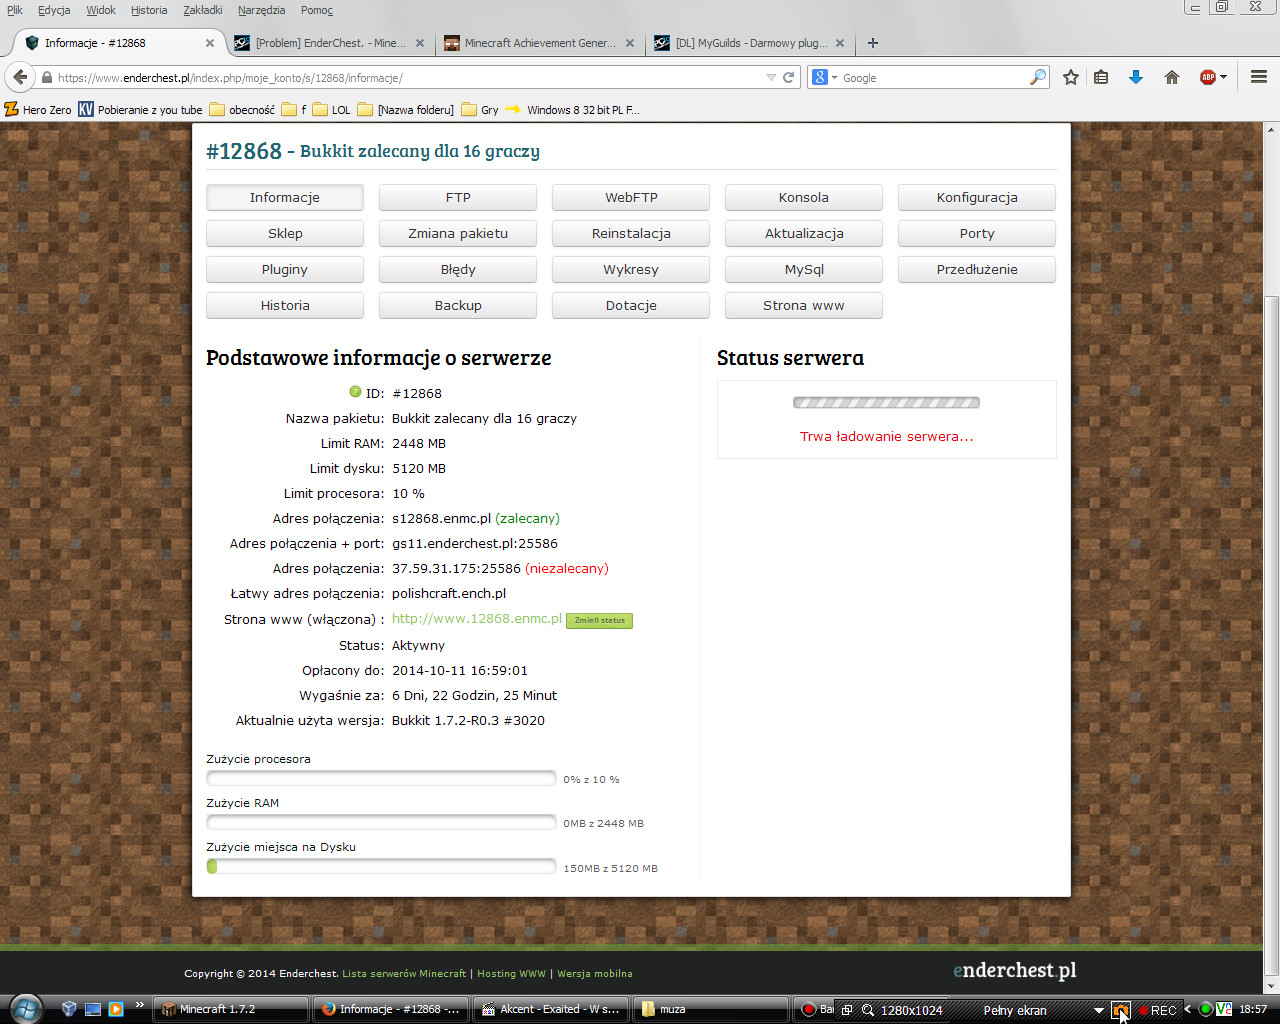Open the downloads arrow icon
Viewport: 1280px width, 1024px height.
point(1136,77)
